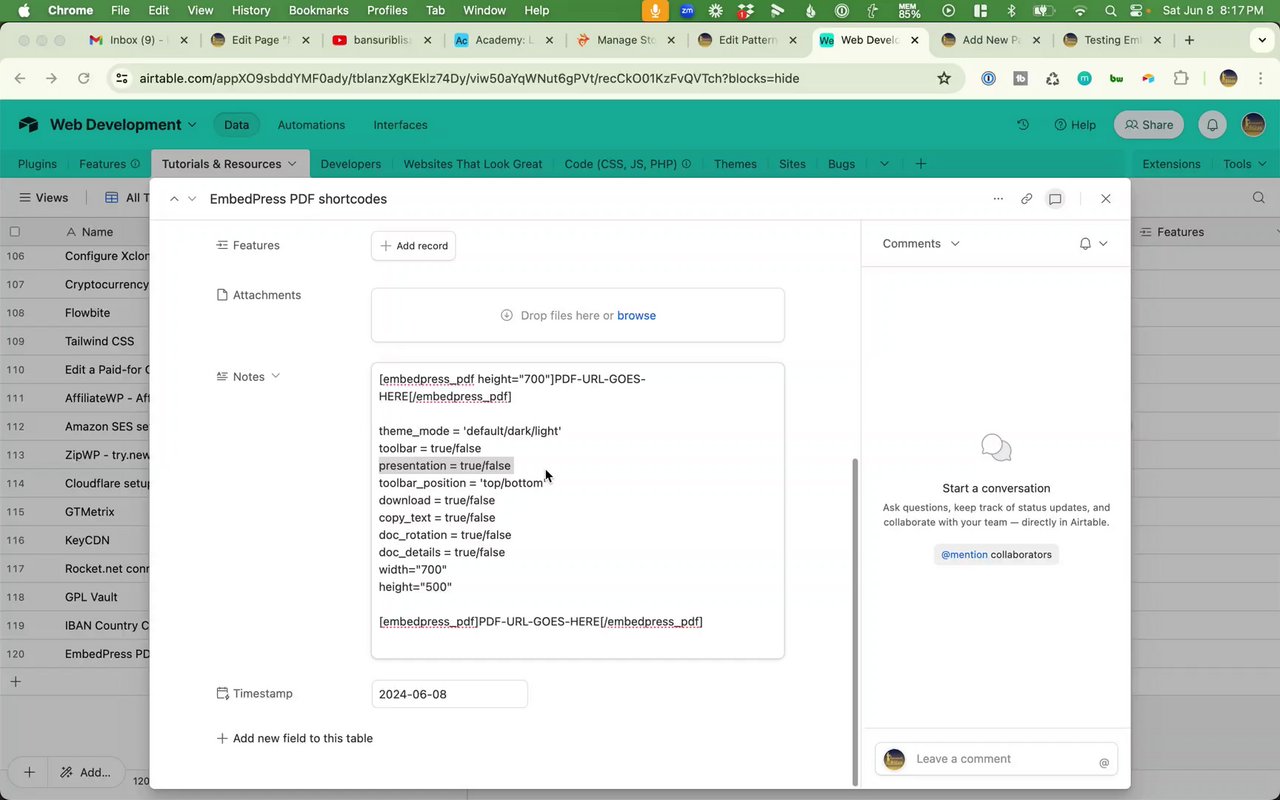This screenshot has height=800, width=1280.
Task: Go to next record with down chevron
Action: (x=192, y=199)
